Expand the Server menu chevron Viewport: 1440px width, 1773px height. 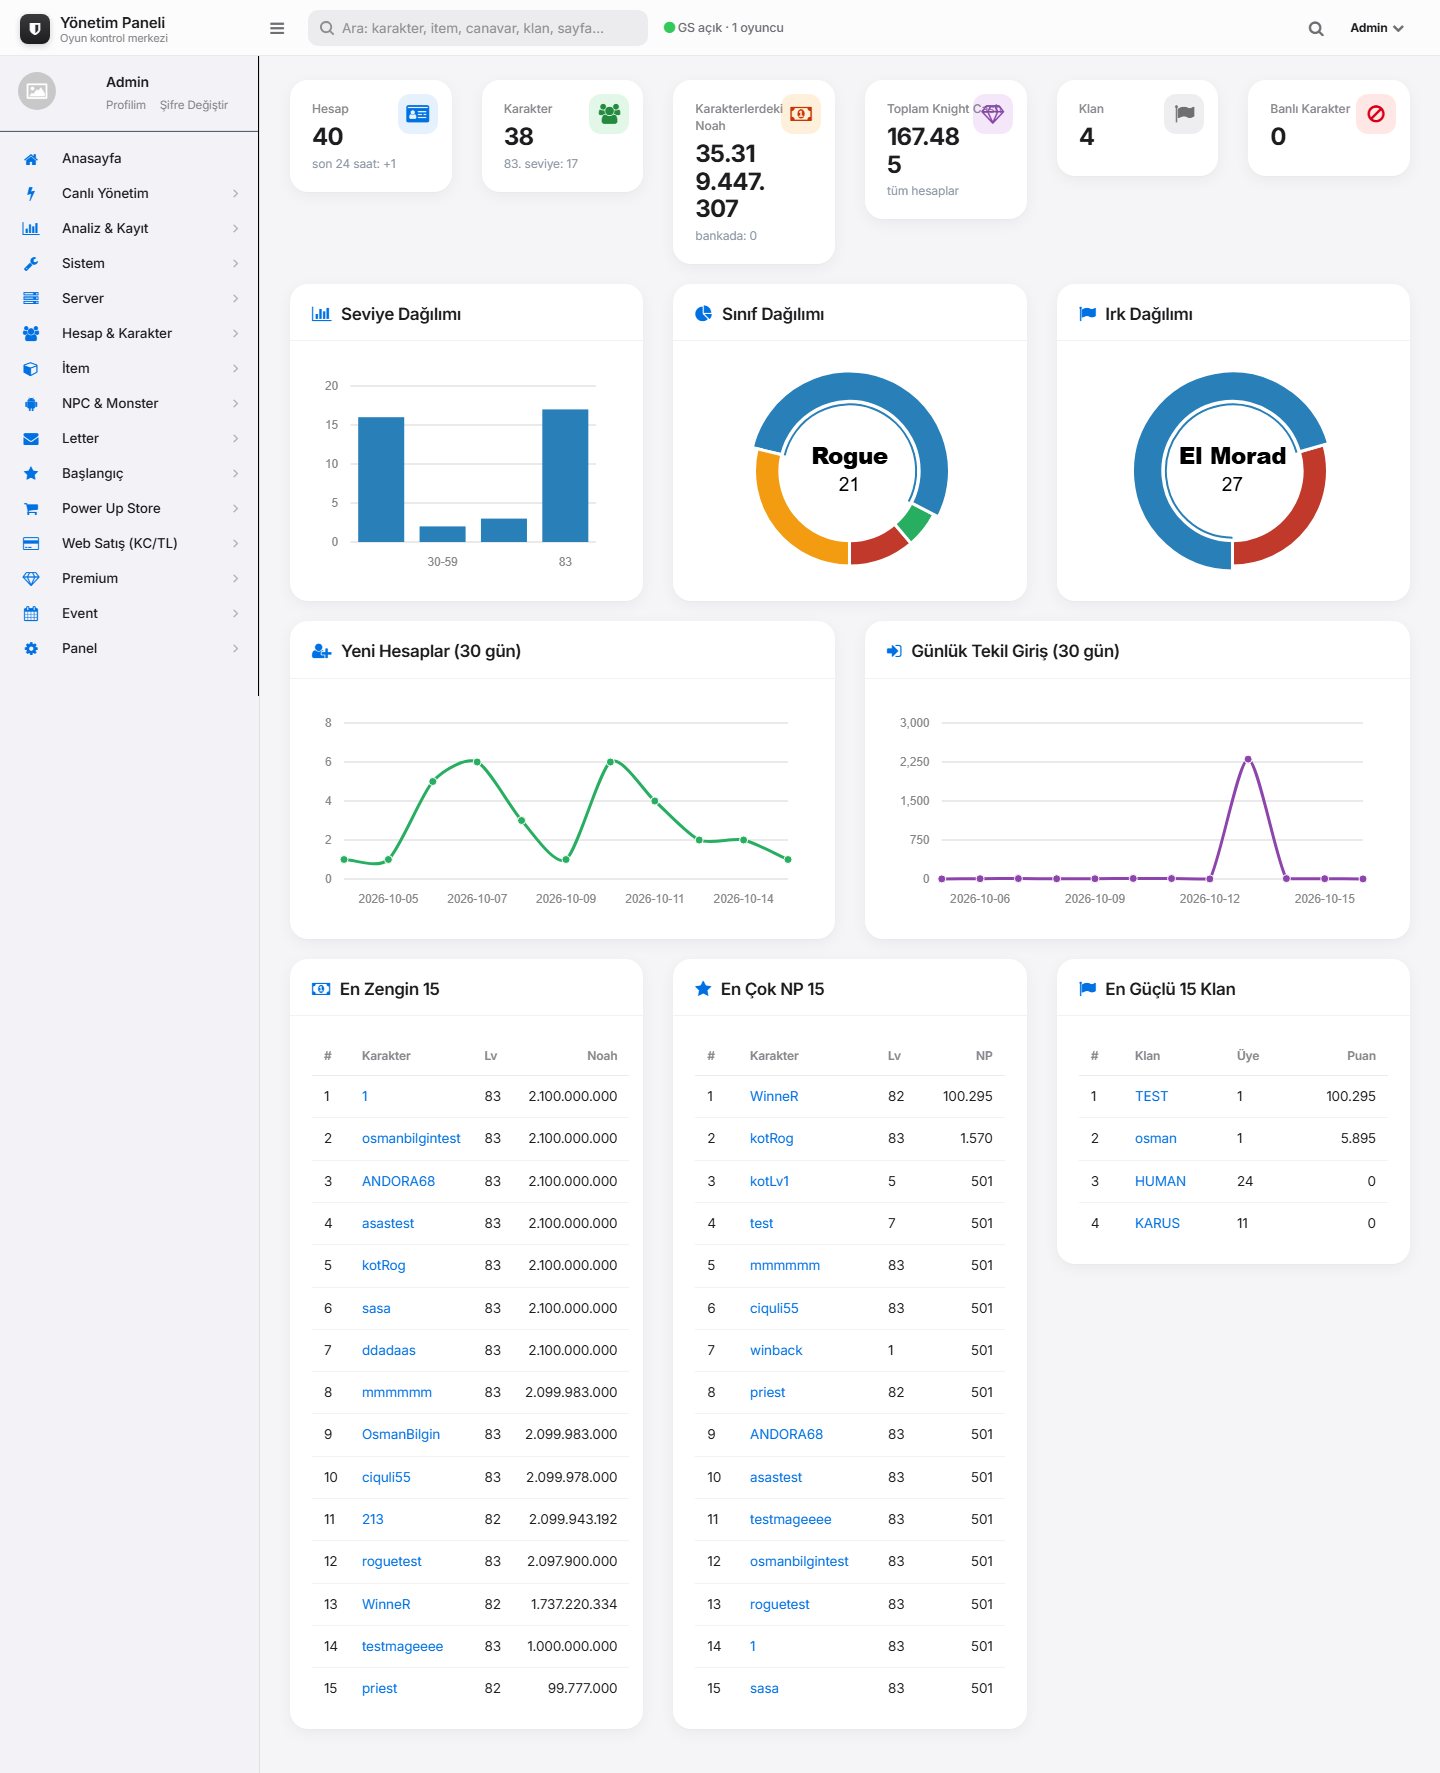coord(235,299)
